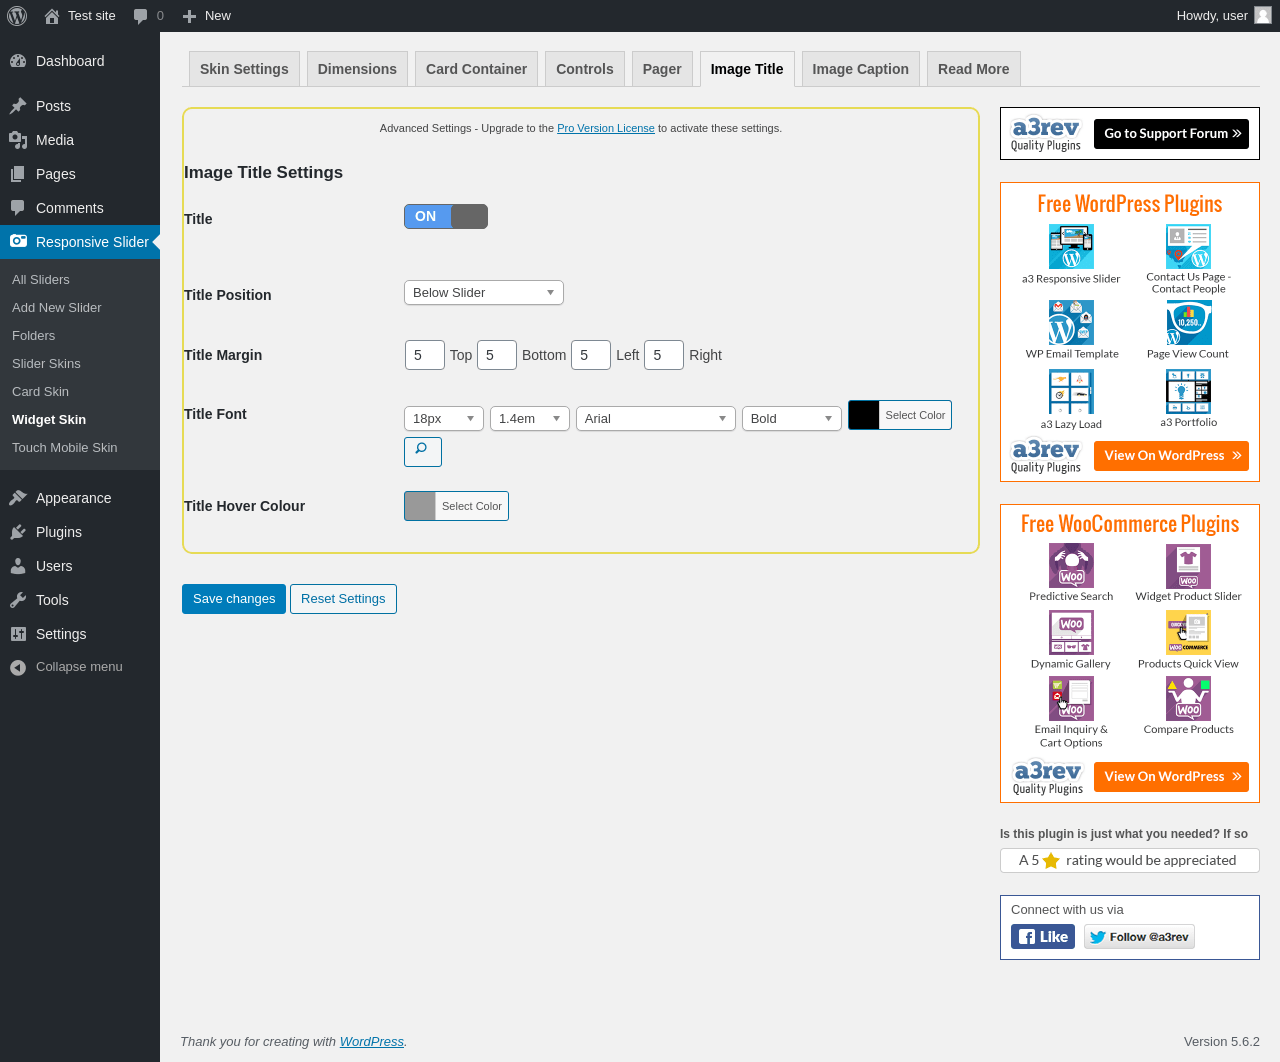
Task: Open the Email Inquiry & Cart Options icon
Action: [x=1071, y=699]
